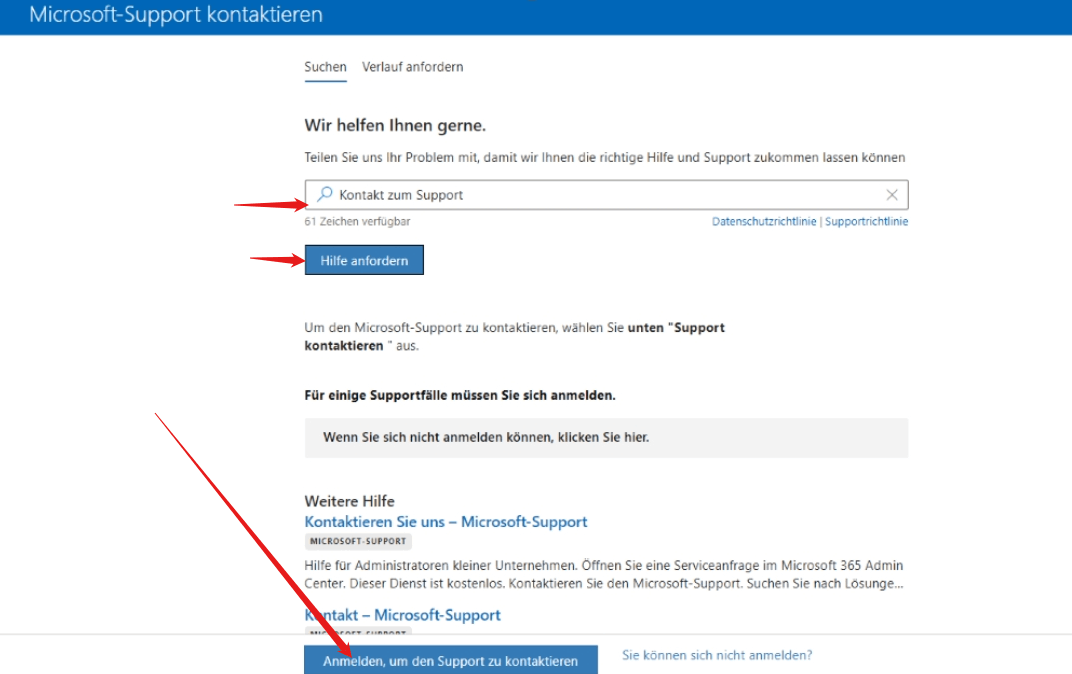
Task: Focus the Kontakt zum Support search field
Action: pyautogui.click(x=606, y=195)
